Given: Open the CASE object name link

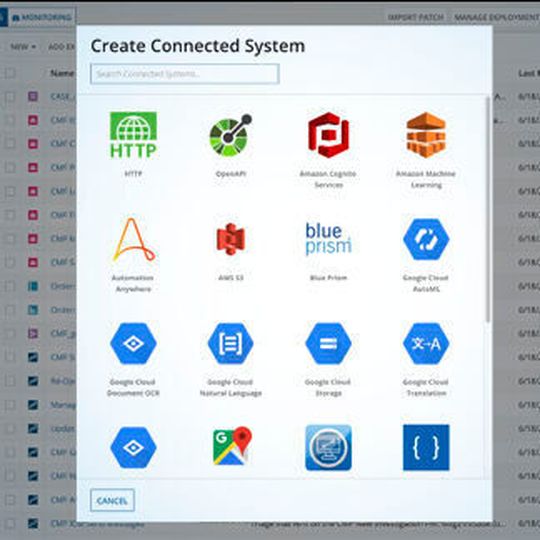Looking at the screenshot, I should (63, 96).
